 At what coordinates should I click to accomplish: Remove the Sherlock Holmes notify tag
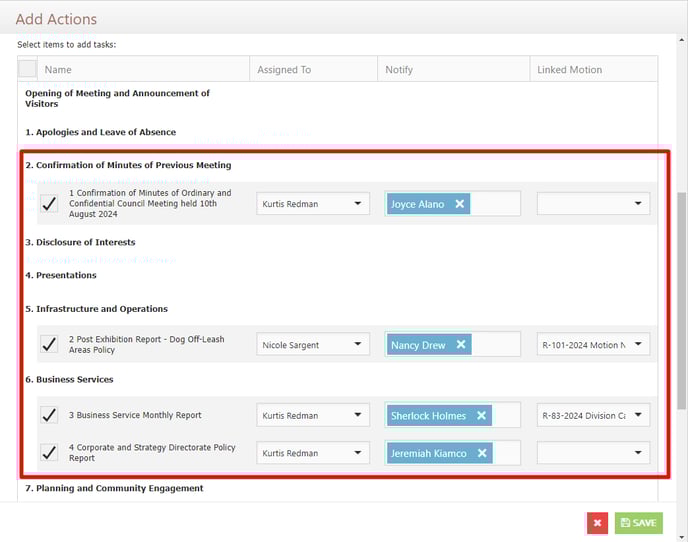pos(481,415)
